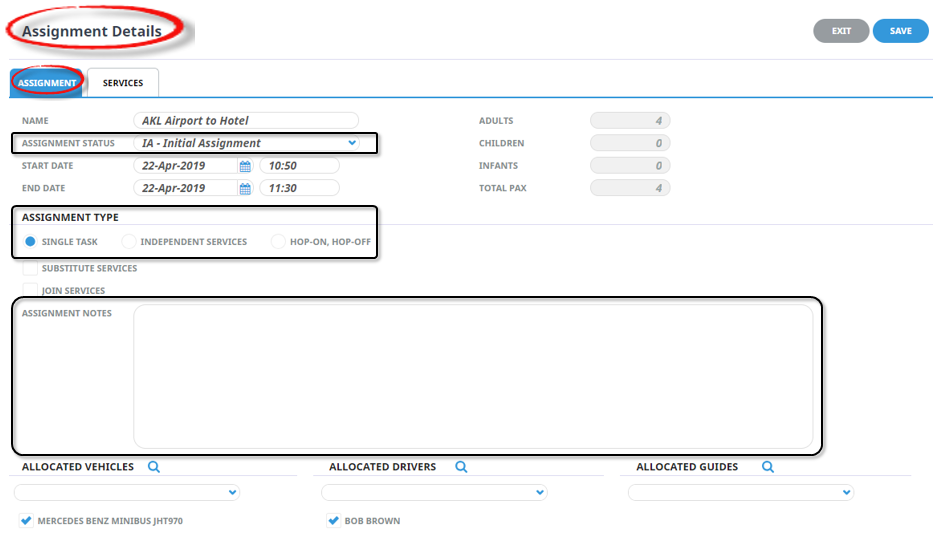
Task: Uncheck the Bob Brown driver checkbox
Action: click(x=333, y=520)
